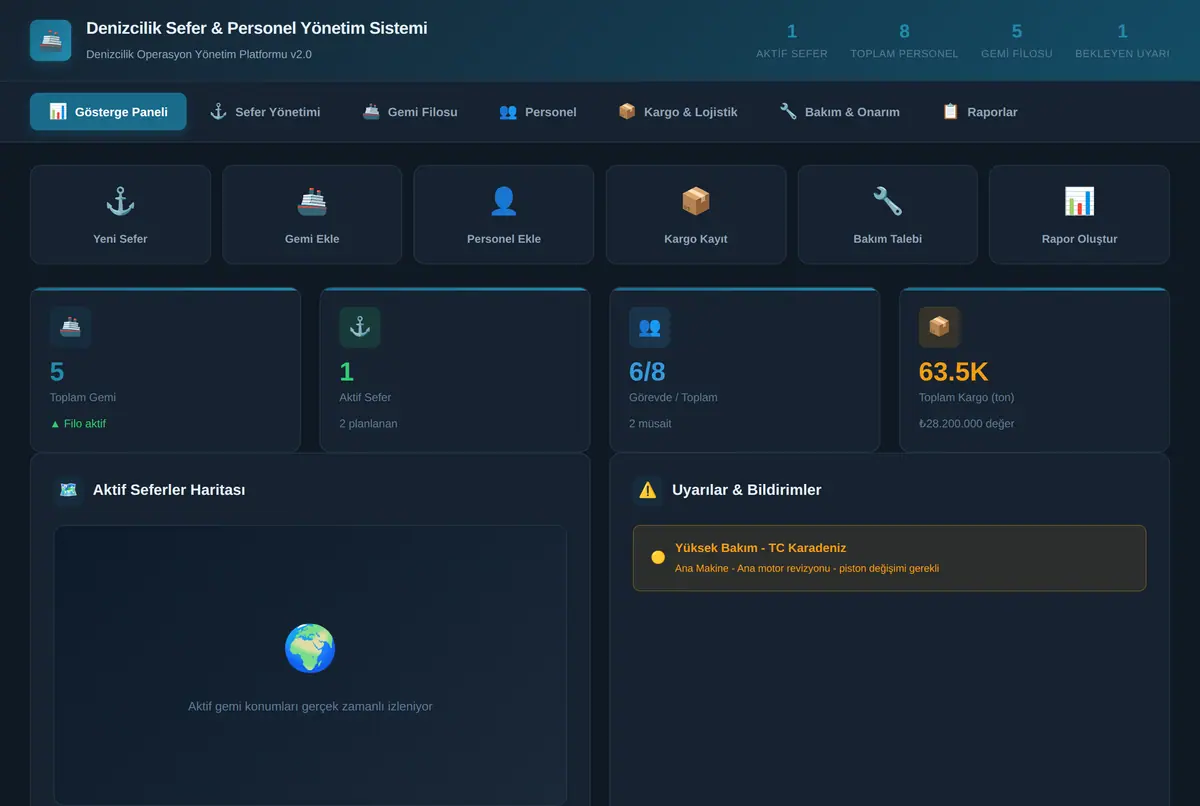The height and width of the screenshot is (806, 1200).
Task: Click the ship icon on Gemi Ekle card
Action: tap(312, 201)
